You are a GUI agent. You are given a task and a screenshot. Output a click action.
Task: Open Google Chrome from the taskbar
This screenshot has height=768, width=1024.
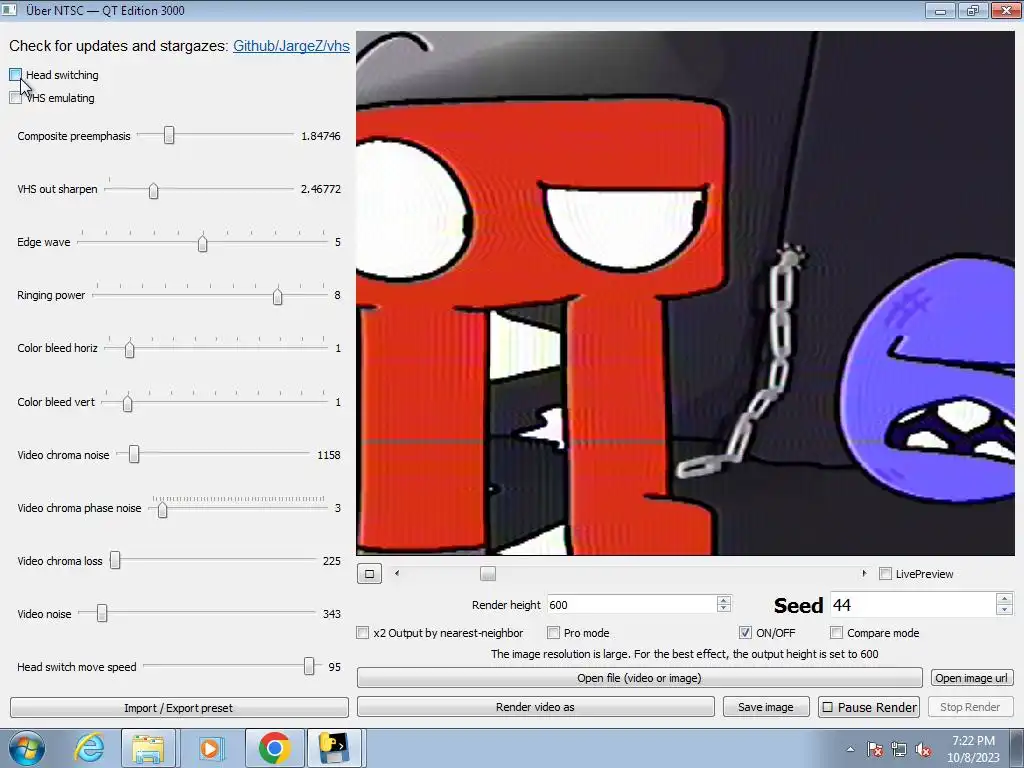274,748
